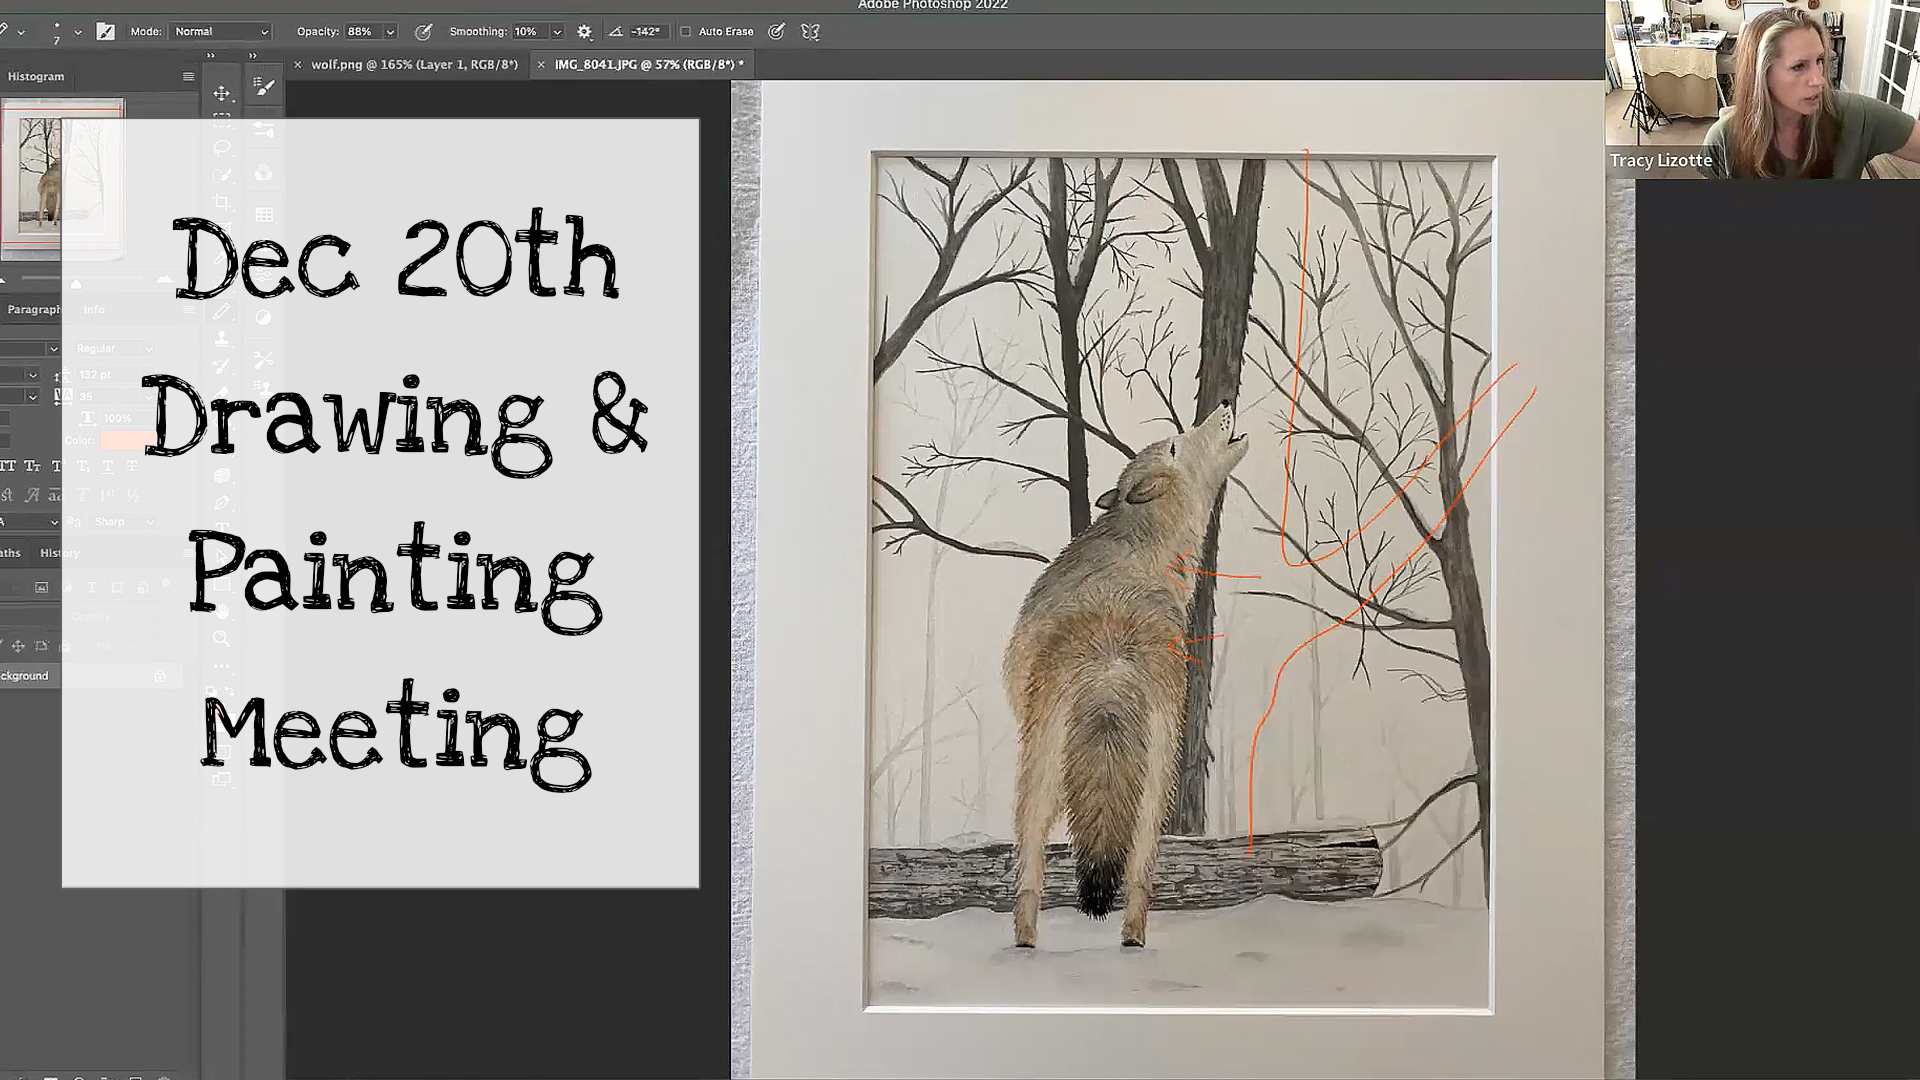Toggle pressure for size icon
Image resolution: width=1920 pixels, height=1080 pixels.
(x=776, y=32)
